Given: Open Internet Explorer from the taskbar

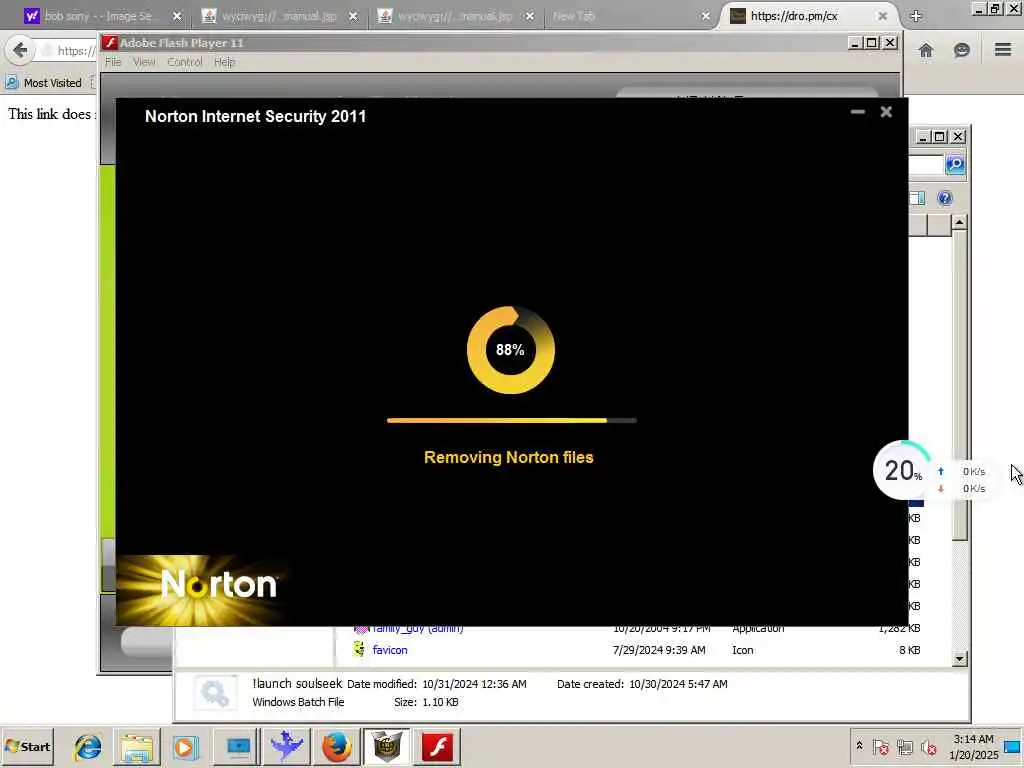Looking at the screenshot, I should pyautogui.click(x=88, y=746).
